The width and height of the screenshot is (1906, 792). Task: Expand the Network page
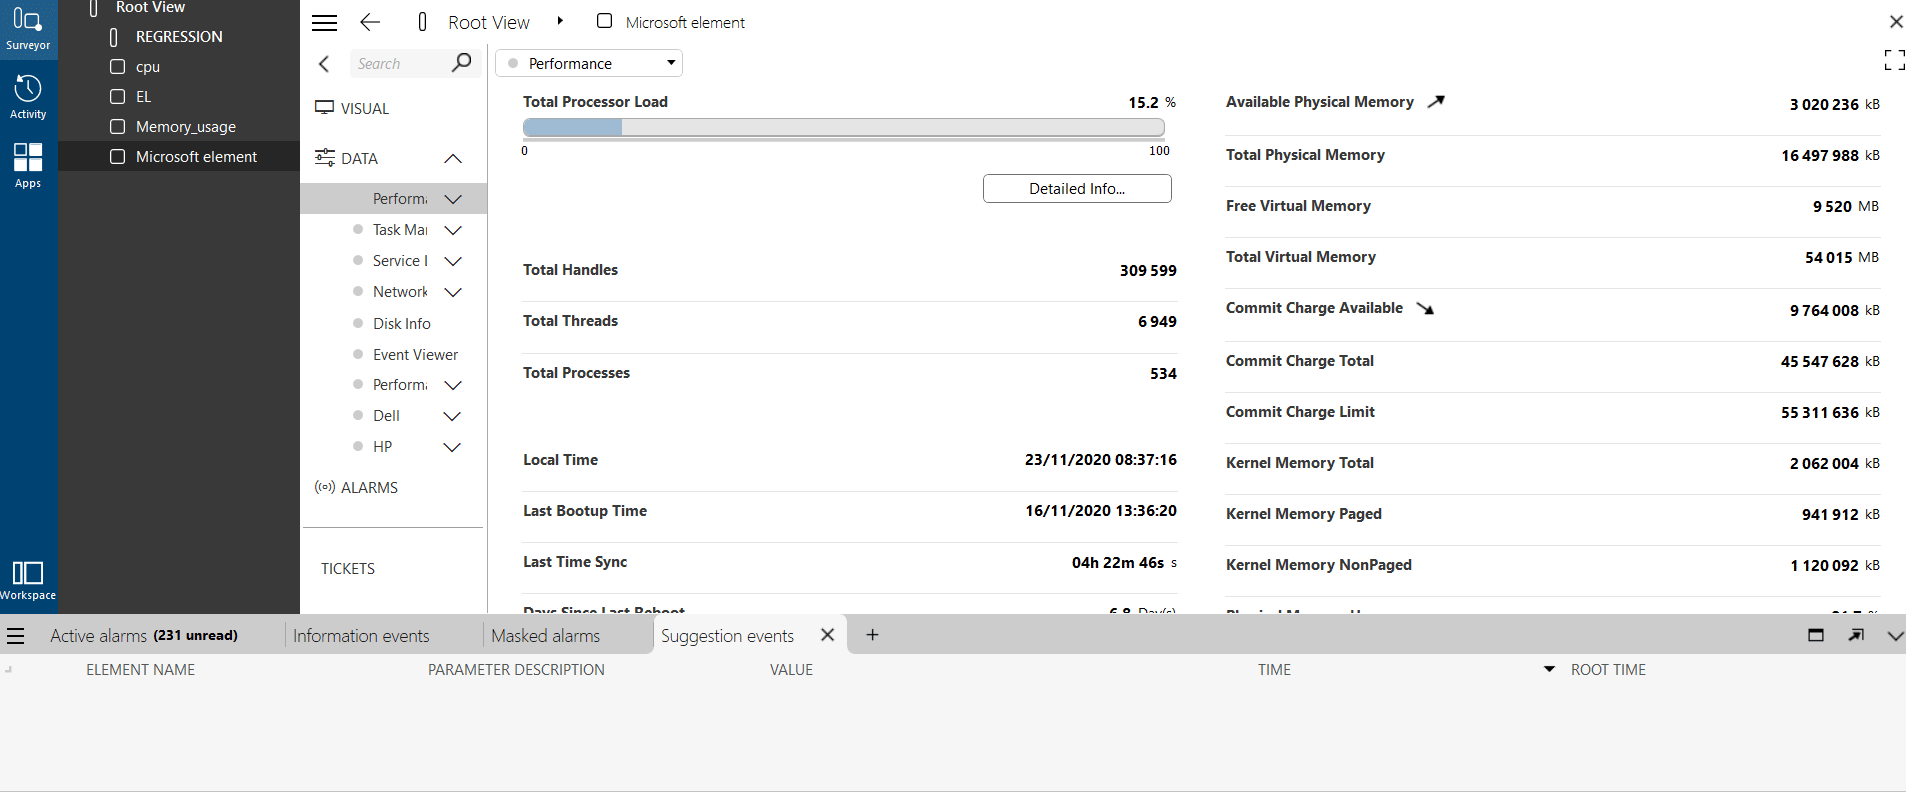[453, 292]
